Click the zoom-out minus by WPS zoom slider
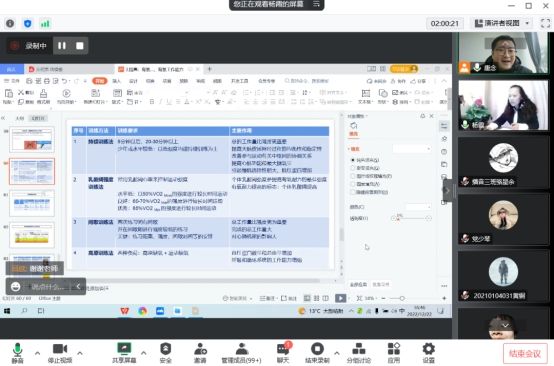Screen dimensions: 554x366 pos(383,299)
